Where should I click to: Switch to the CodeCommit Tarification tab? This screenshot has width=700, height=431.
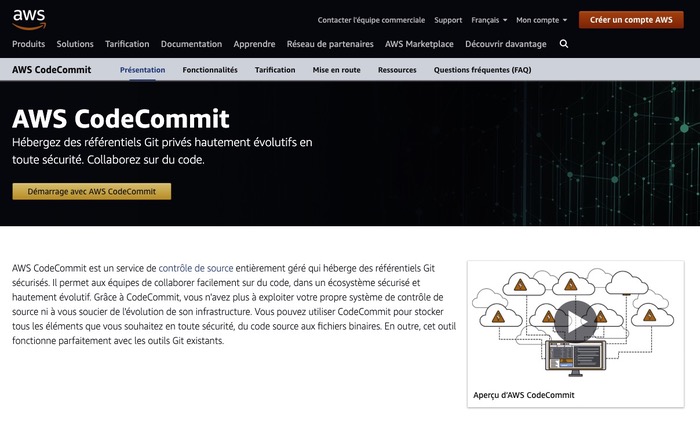pos(275,70)
